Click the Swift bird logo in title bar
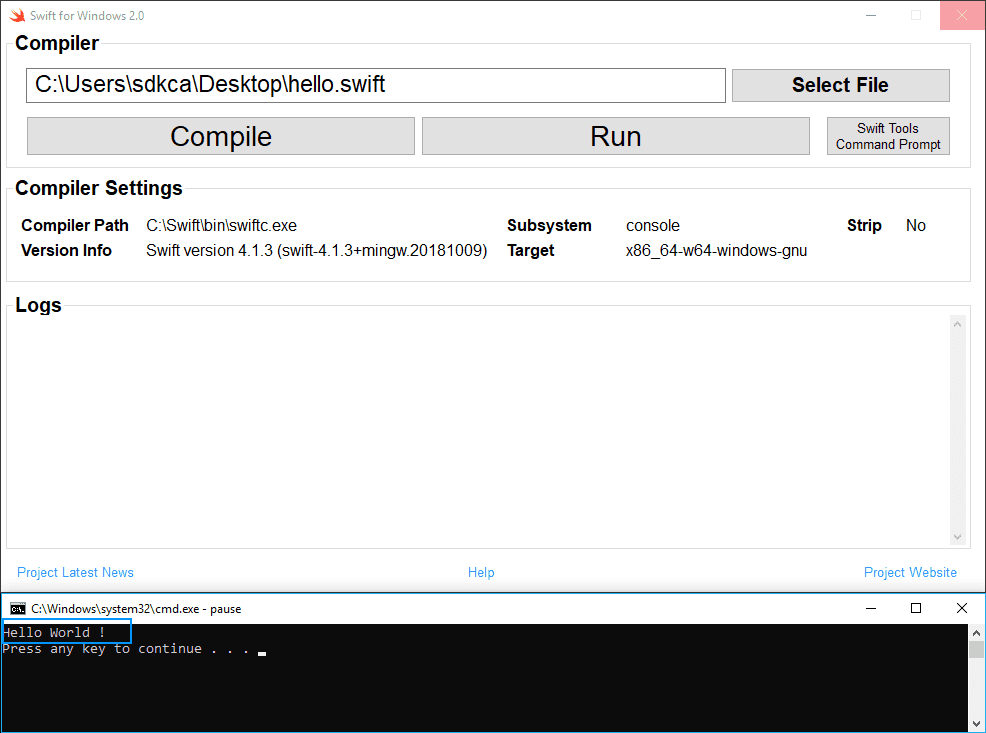 [x=17, y=16]
